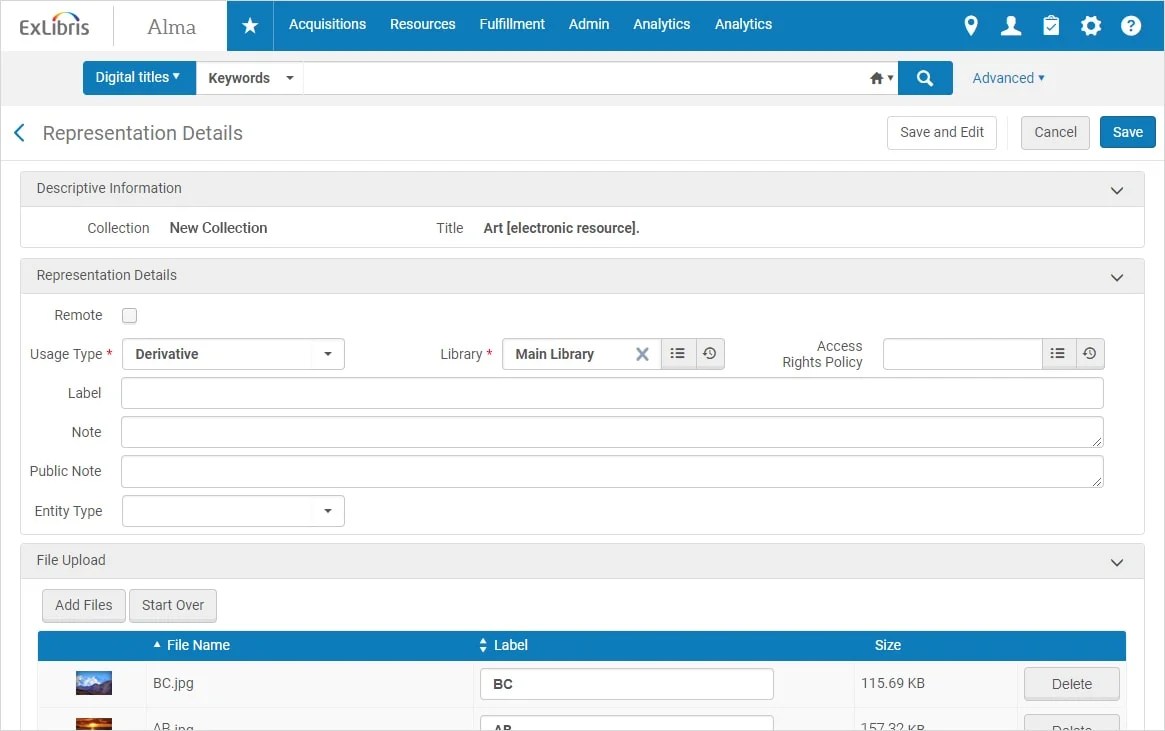Enable the Remote checkbox
Viewport: 1165px width, 731px height.
tap(129, 315)
